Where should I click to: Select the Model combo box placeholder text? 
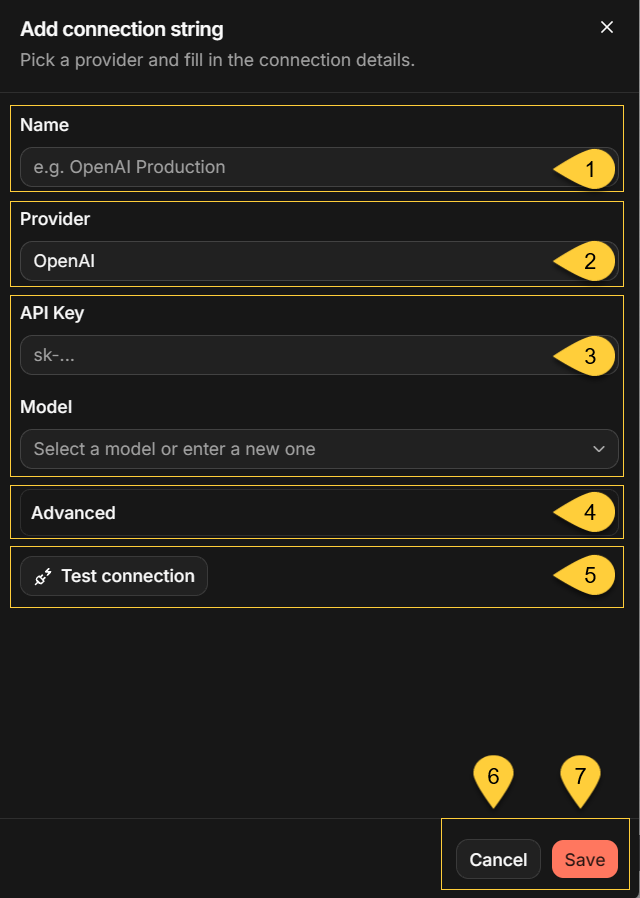175,449
